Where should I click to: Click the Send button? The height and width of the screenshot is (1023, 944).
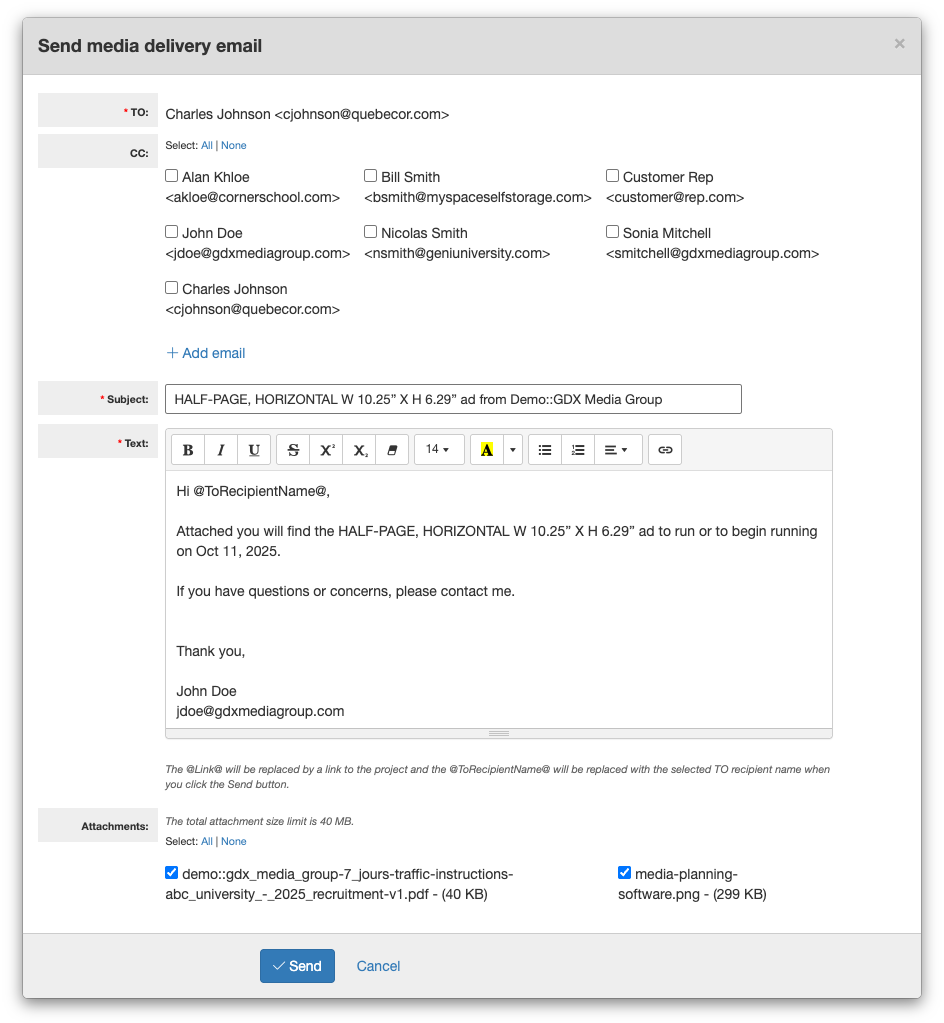pyautogui.click(x=297, y=966)
